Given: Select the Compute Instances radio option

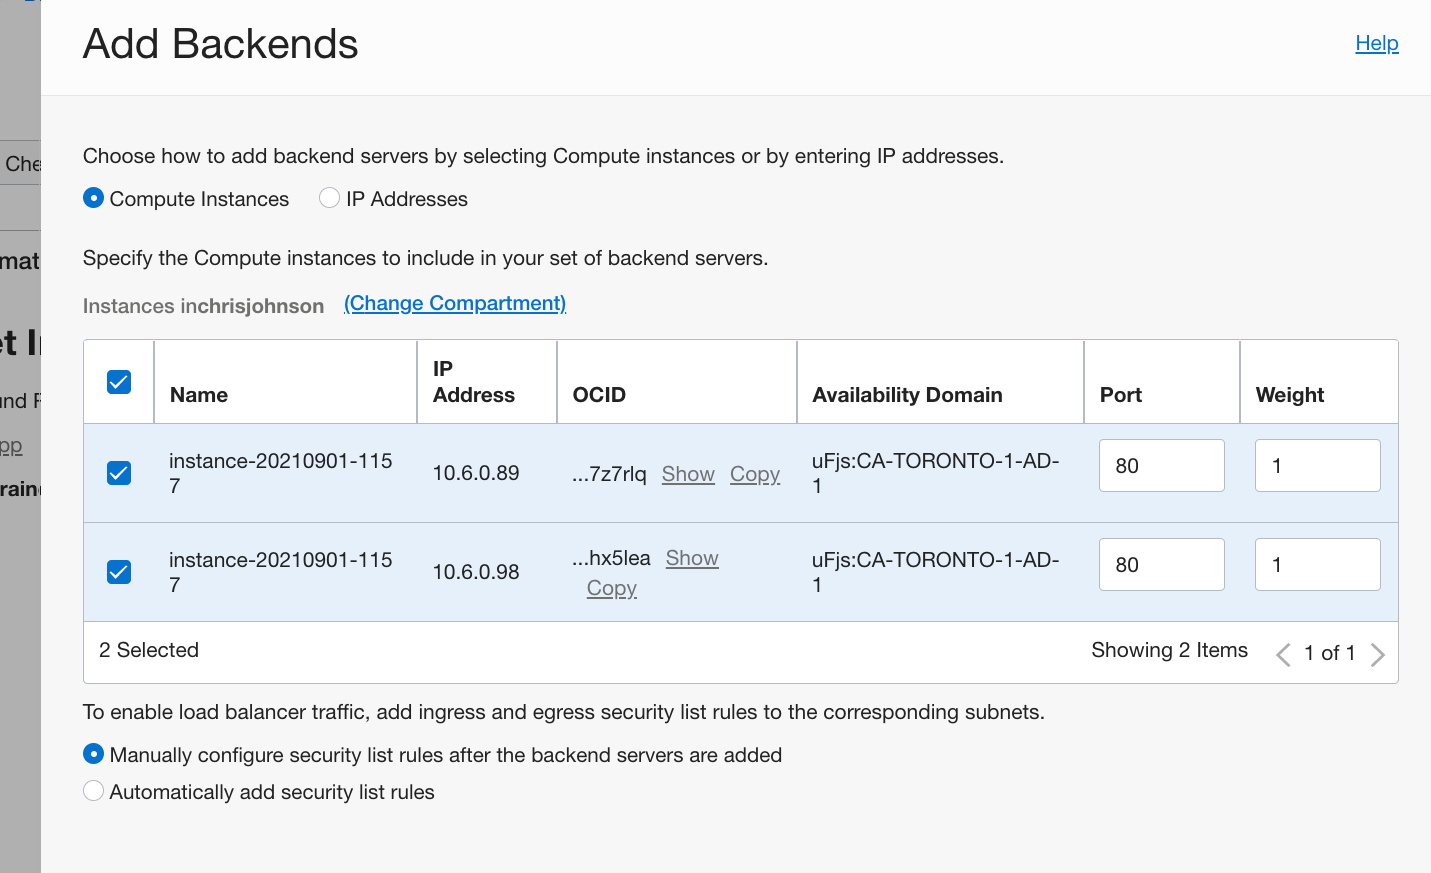Looking at the screenshot, I should 94,198.
